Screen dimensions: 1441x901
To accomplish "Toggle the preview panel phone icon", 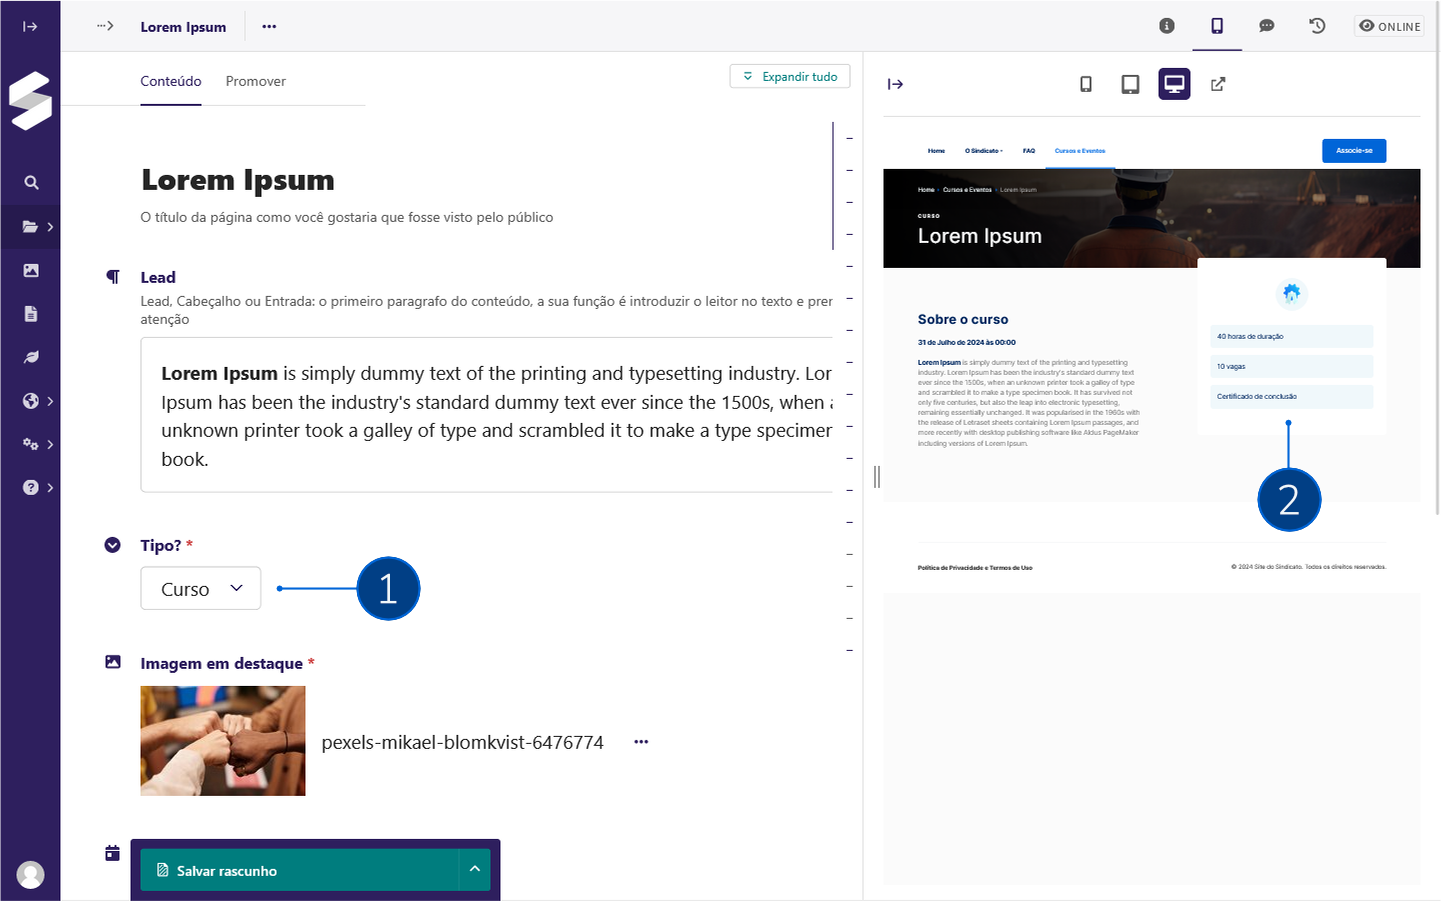I will click(1217, 26).
